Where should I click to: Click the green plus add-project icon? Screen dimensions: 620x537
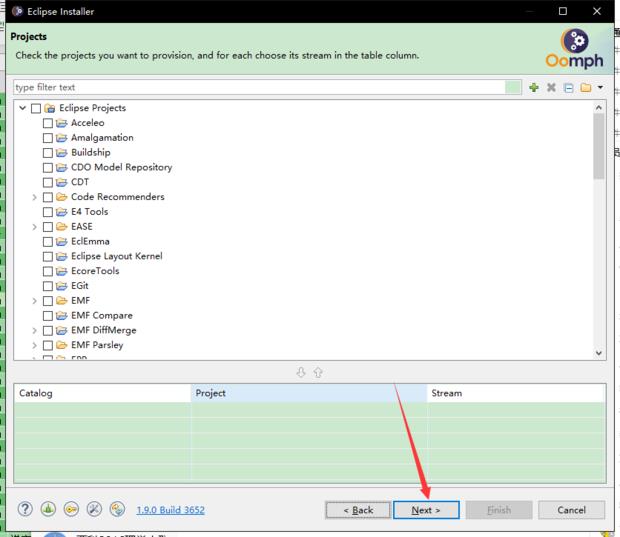[534, 88]
